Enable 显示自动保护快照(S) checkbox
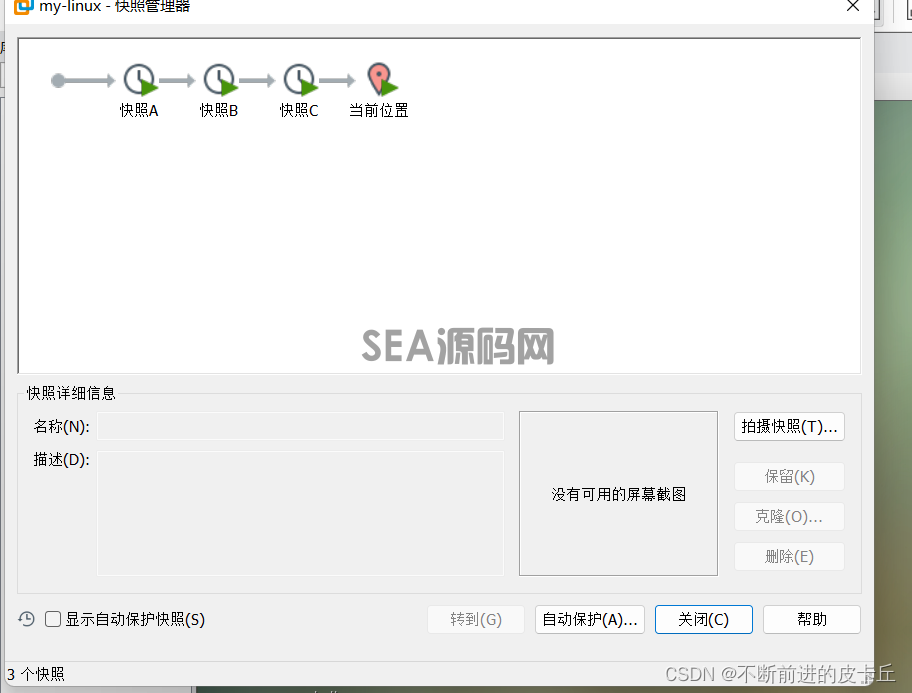The image size is (912, 693). point(53,619)
